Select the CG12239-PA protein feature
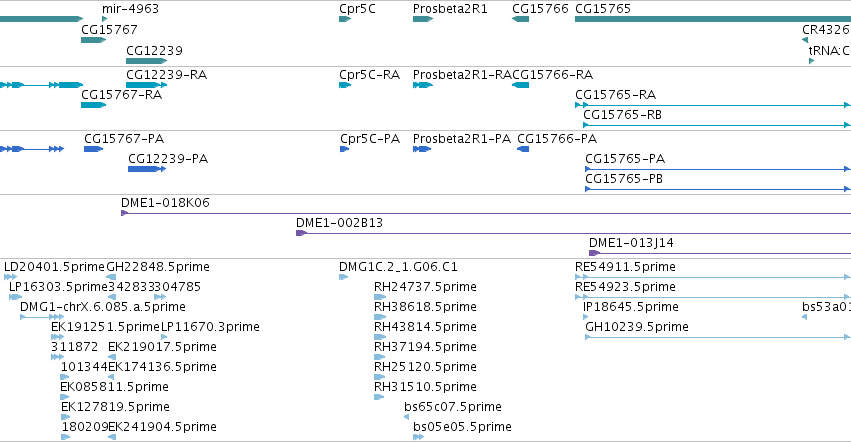 (x=147, y=169)
